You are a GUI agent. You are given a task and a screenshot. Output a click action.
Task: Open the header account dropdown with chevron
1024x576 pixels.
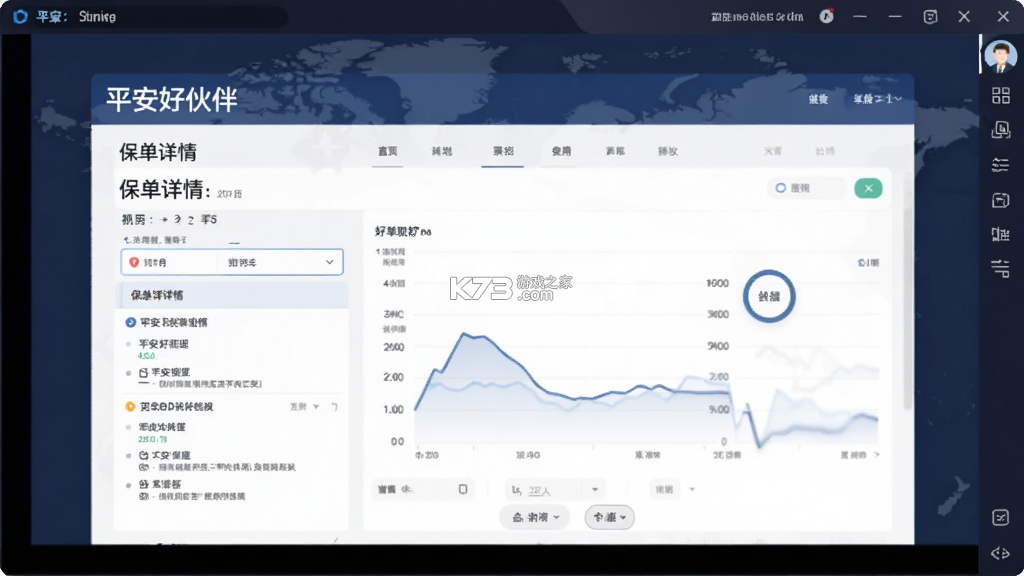point(877,99)
